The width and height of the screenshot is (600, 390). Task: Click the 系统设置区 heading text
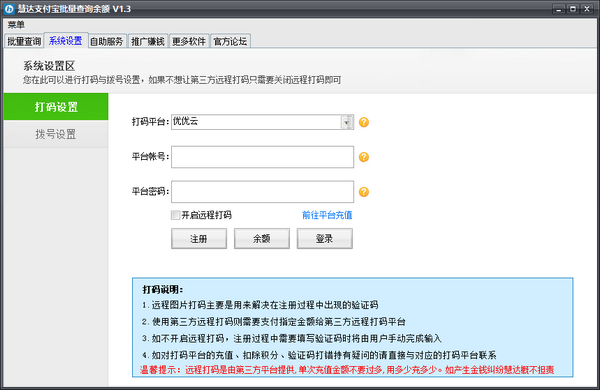(x=49, y=66)
